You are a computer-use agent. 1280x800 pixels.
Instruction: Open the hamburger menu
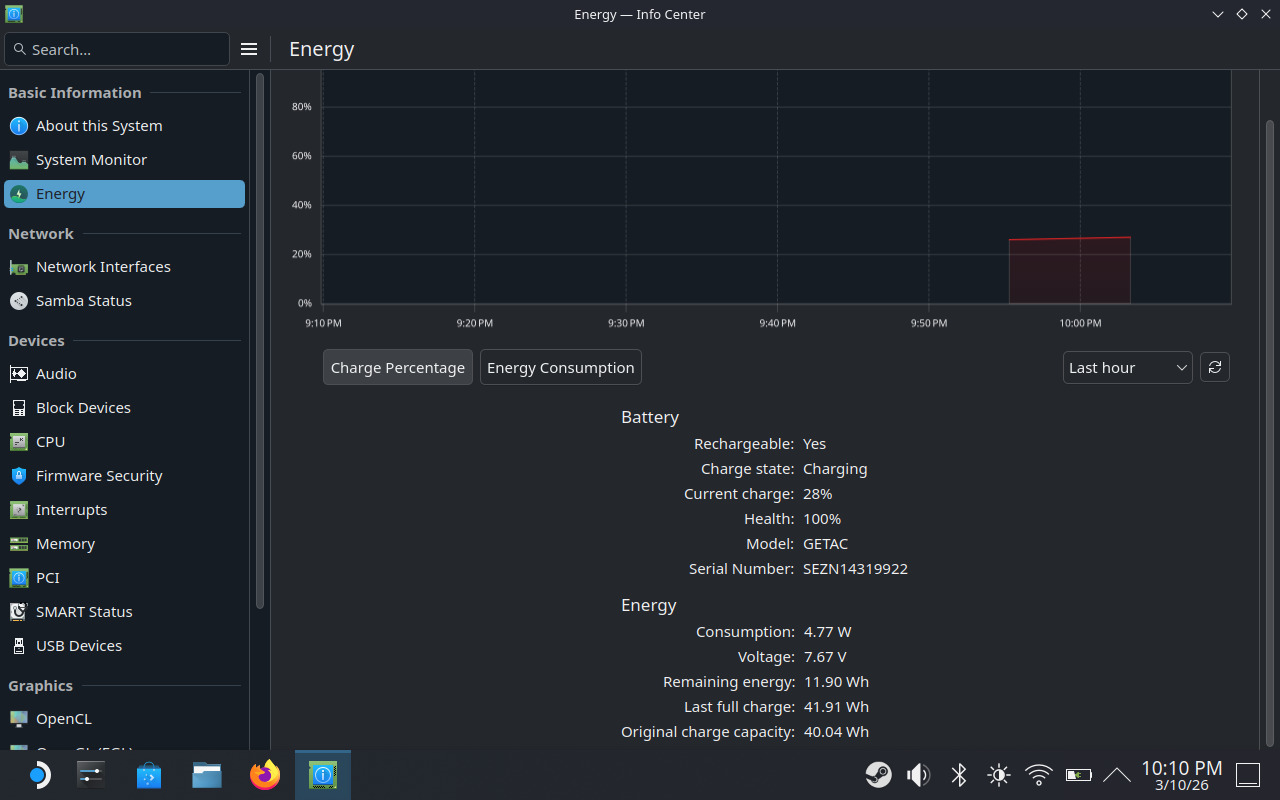click(x=249, y=49)
